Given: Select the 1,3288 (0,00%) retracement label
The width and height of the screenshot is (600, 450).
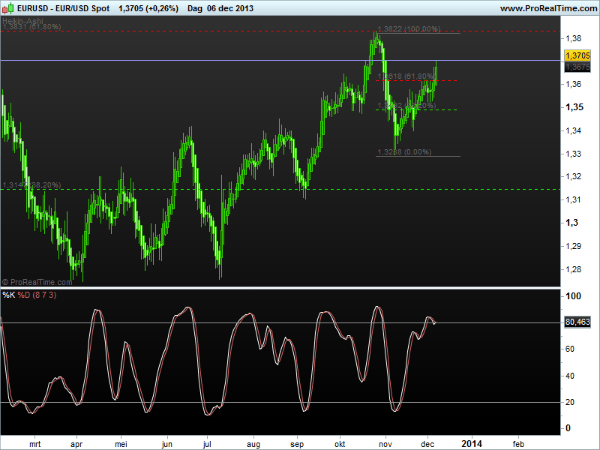Looking at the screenshot, I should tap(404, 152).
